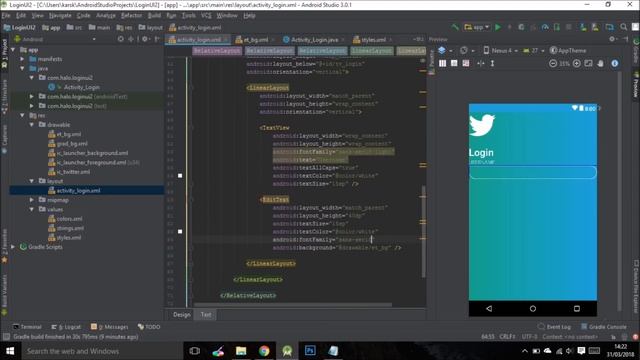Open the Nexus 4 device dropdown
640x360 pixels.
pyautogui.click(x=500, y=51)
